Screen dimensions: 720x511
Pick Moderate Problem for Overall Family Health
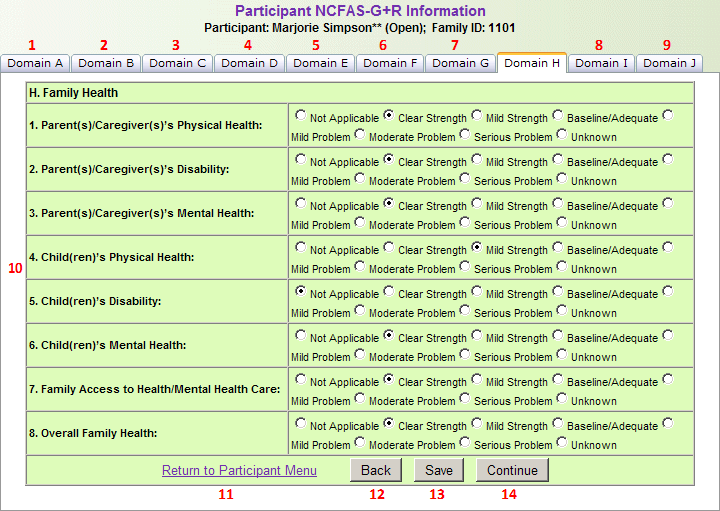tap(360, 442)
